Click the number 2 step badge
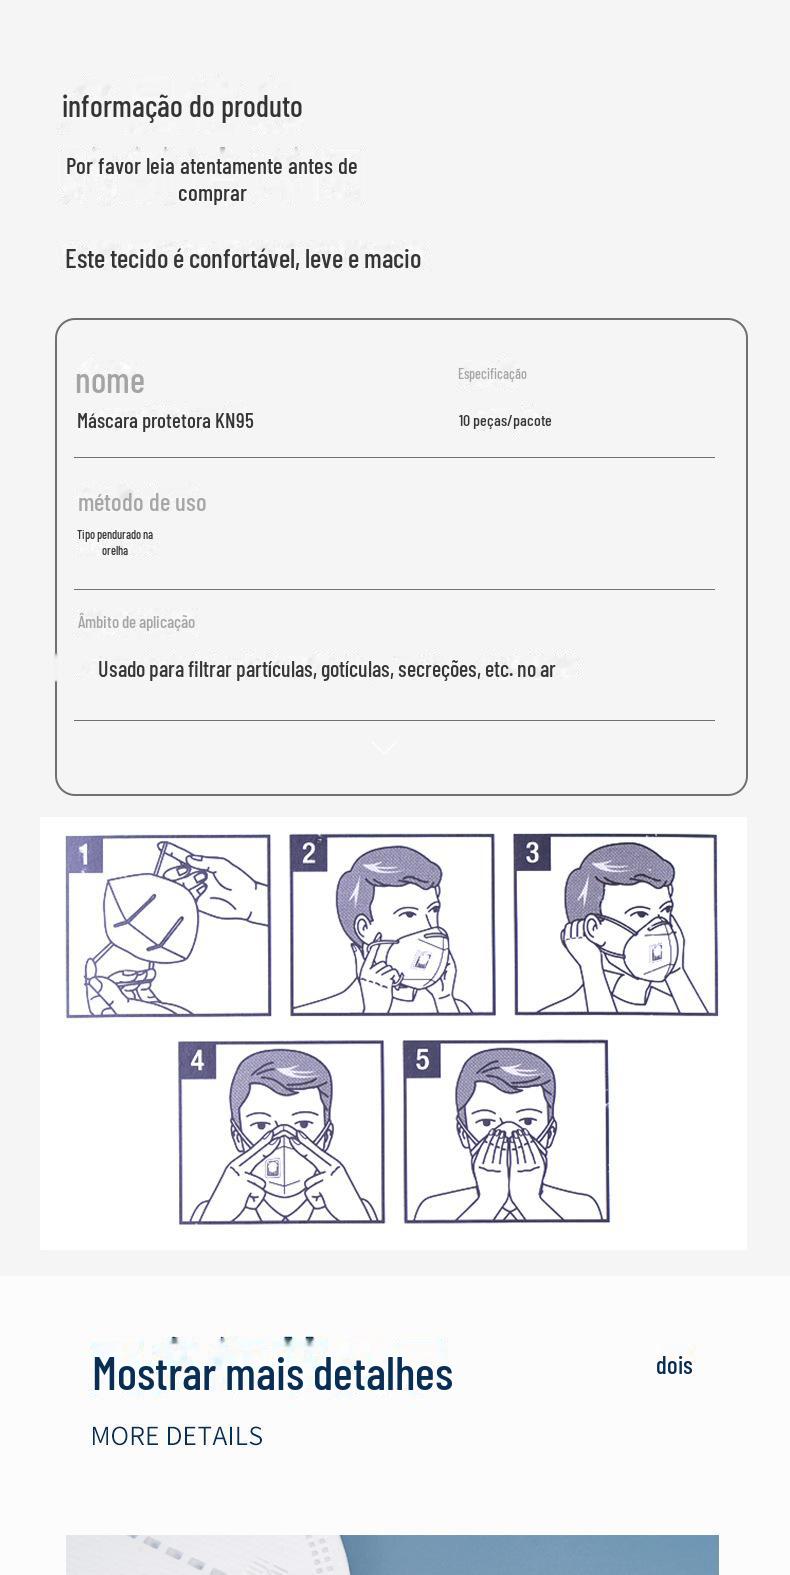The image size is (790, 1575). tap(309, 853)
